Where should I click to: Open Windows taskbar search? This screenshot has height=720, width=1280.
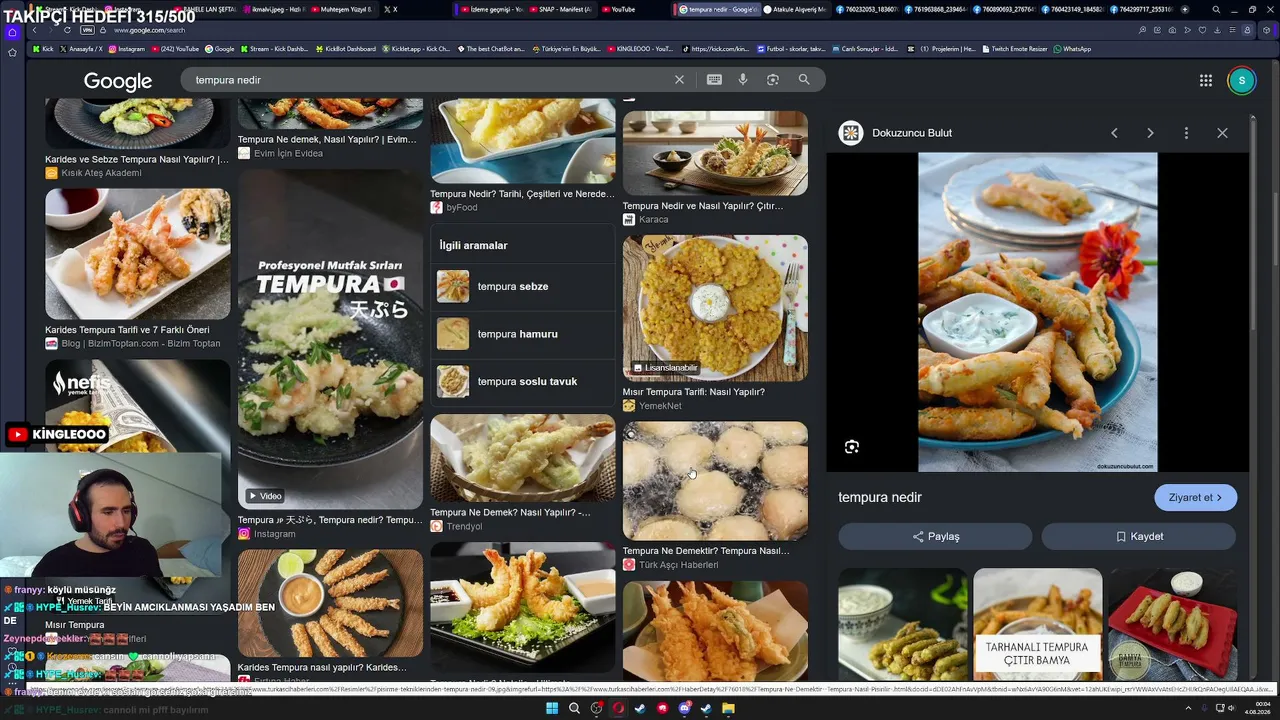click(x=574, y=709)
